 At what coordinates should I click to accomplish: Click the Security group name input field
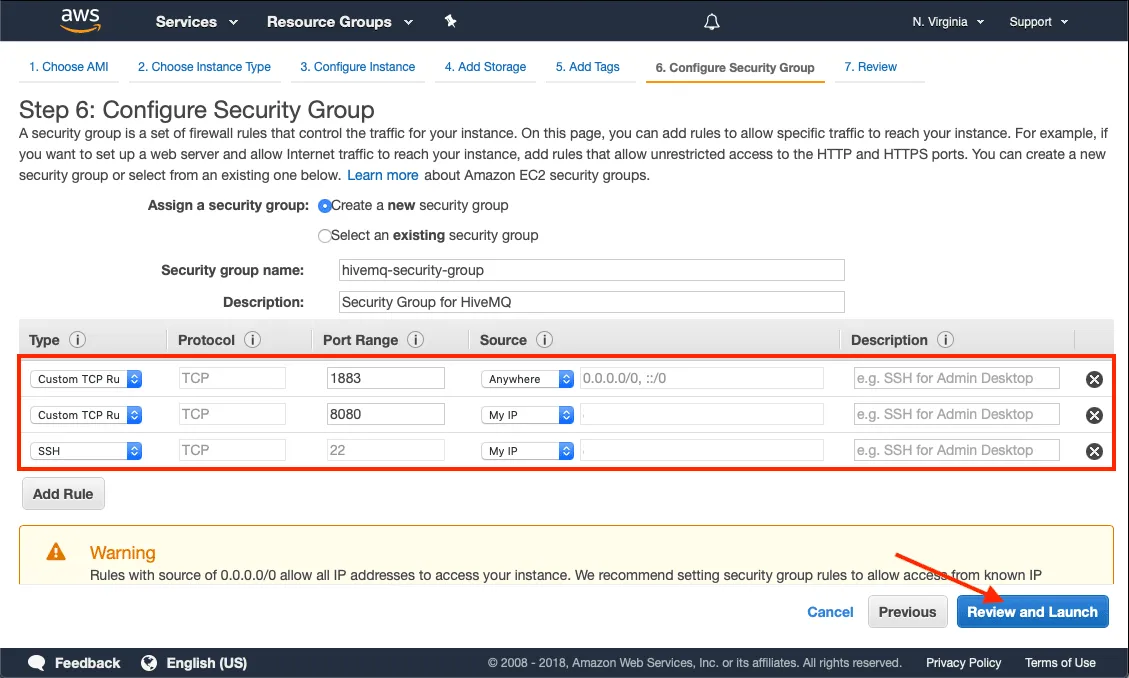click(590, 270)
